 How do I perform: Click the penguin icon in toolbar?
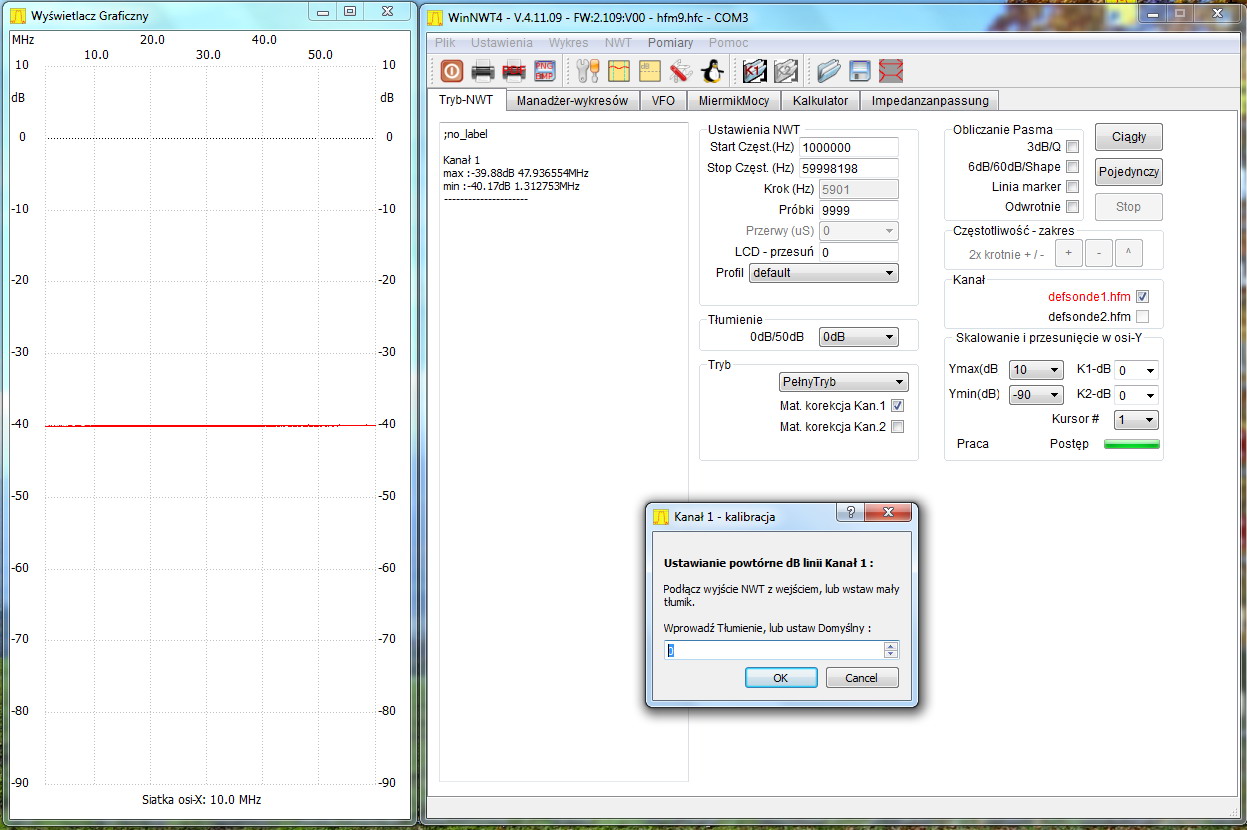tap(712, 71)
